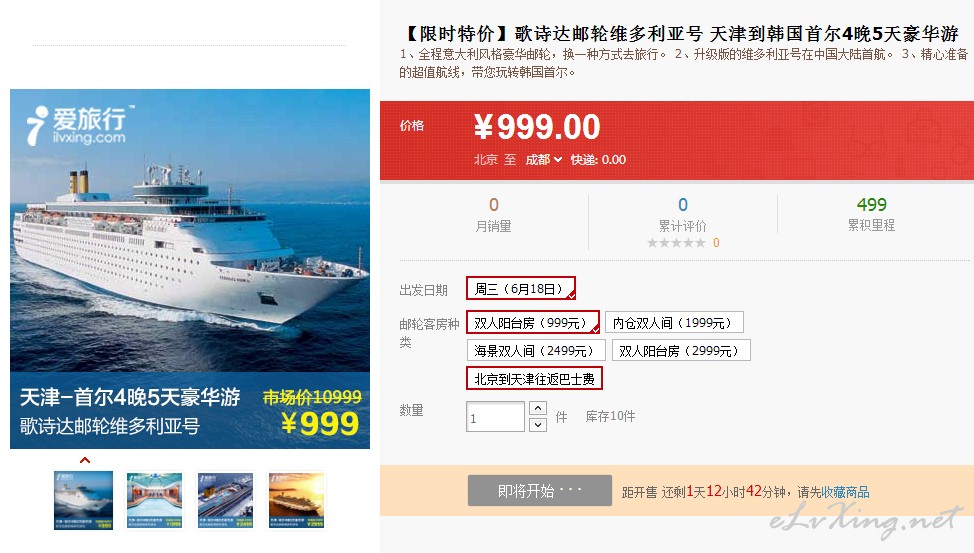The width and height of the screenshot is (974, 553).
Task: Open the 成都 destination city dropdown
Action: coord(544,160)
